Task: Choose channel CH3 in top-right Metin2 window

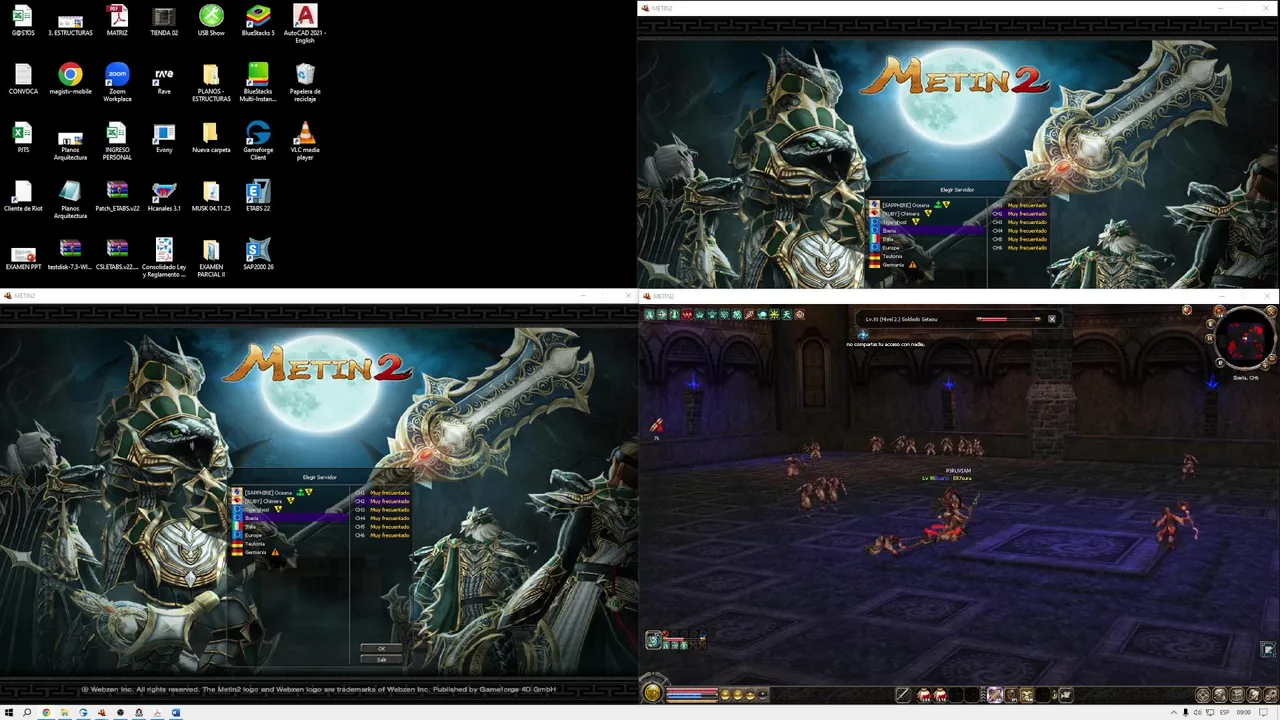Action: (x=1019, y=222)
